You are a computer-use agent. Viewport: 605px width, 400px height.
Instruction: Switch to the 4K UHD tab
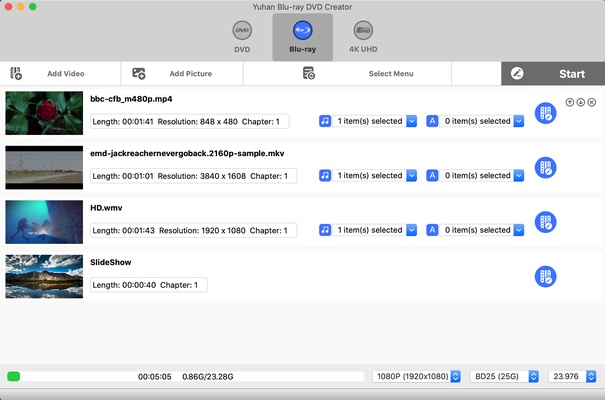pos(363,37)
